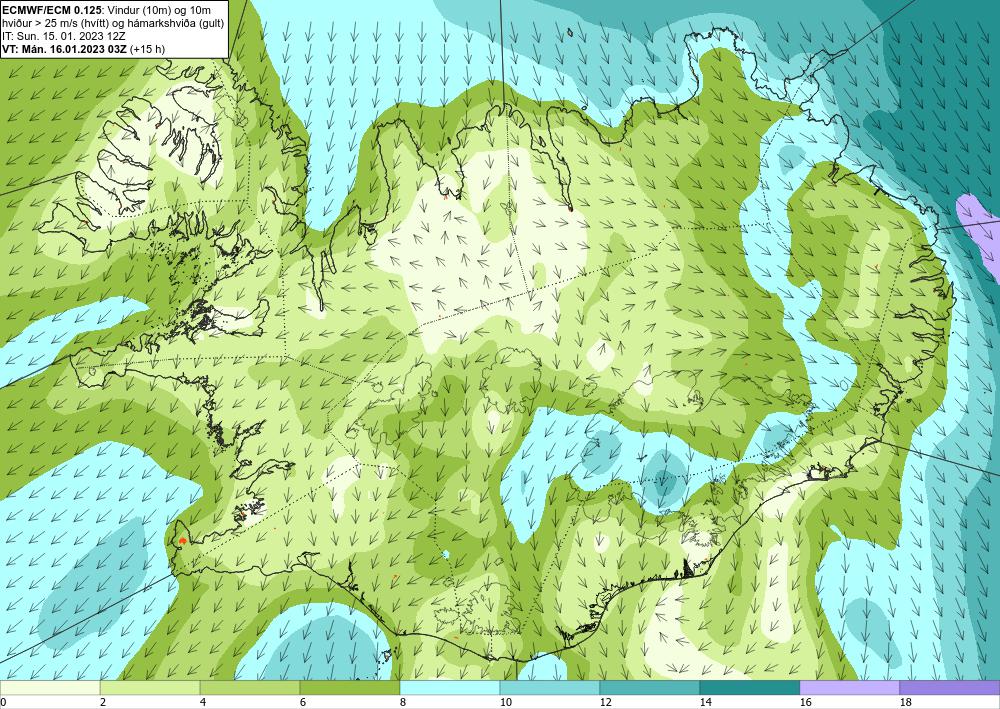Choose the 6–8 m/s dark green legend swatch
The width and height of the screenshot is (1000, 709).
click(349, 688)
